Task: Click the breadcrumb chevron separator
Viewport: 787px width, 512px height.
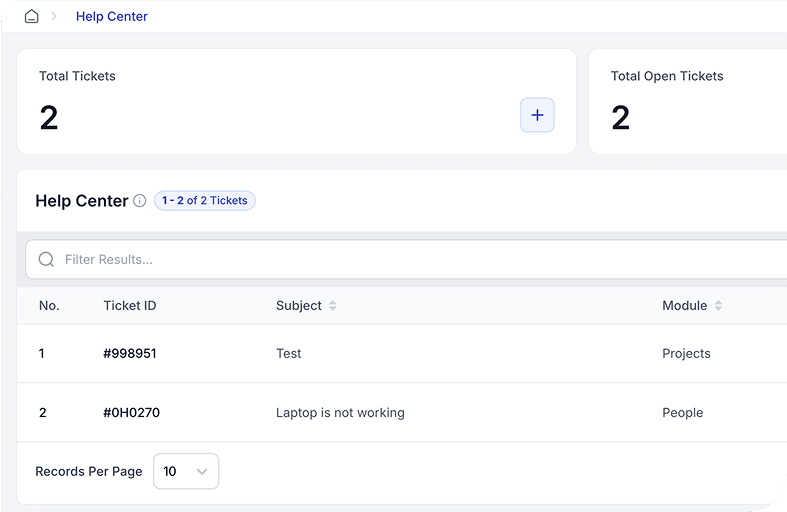Action: [x=55, y=17]
